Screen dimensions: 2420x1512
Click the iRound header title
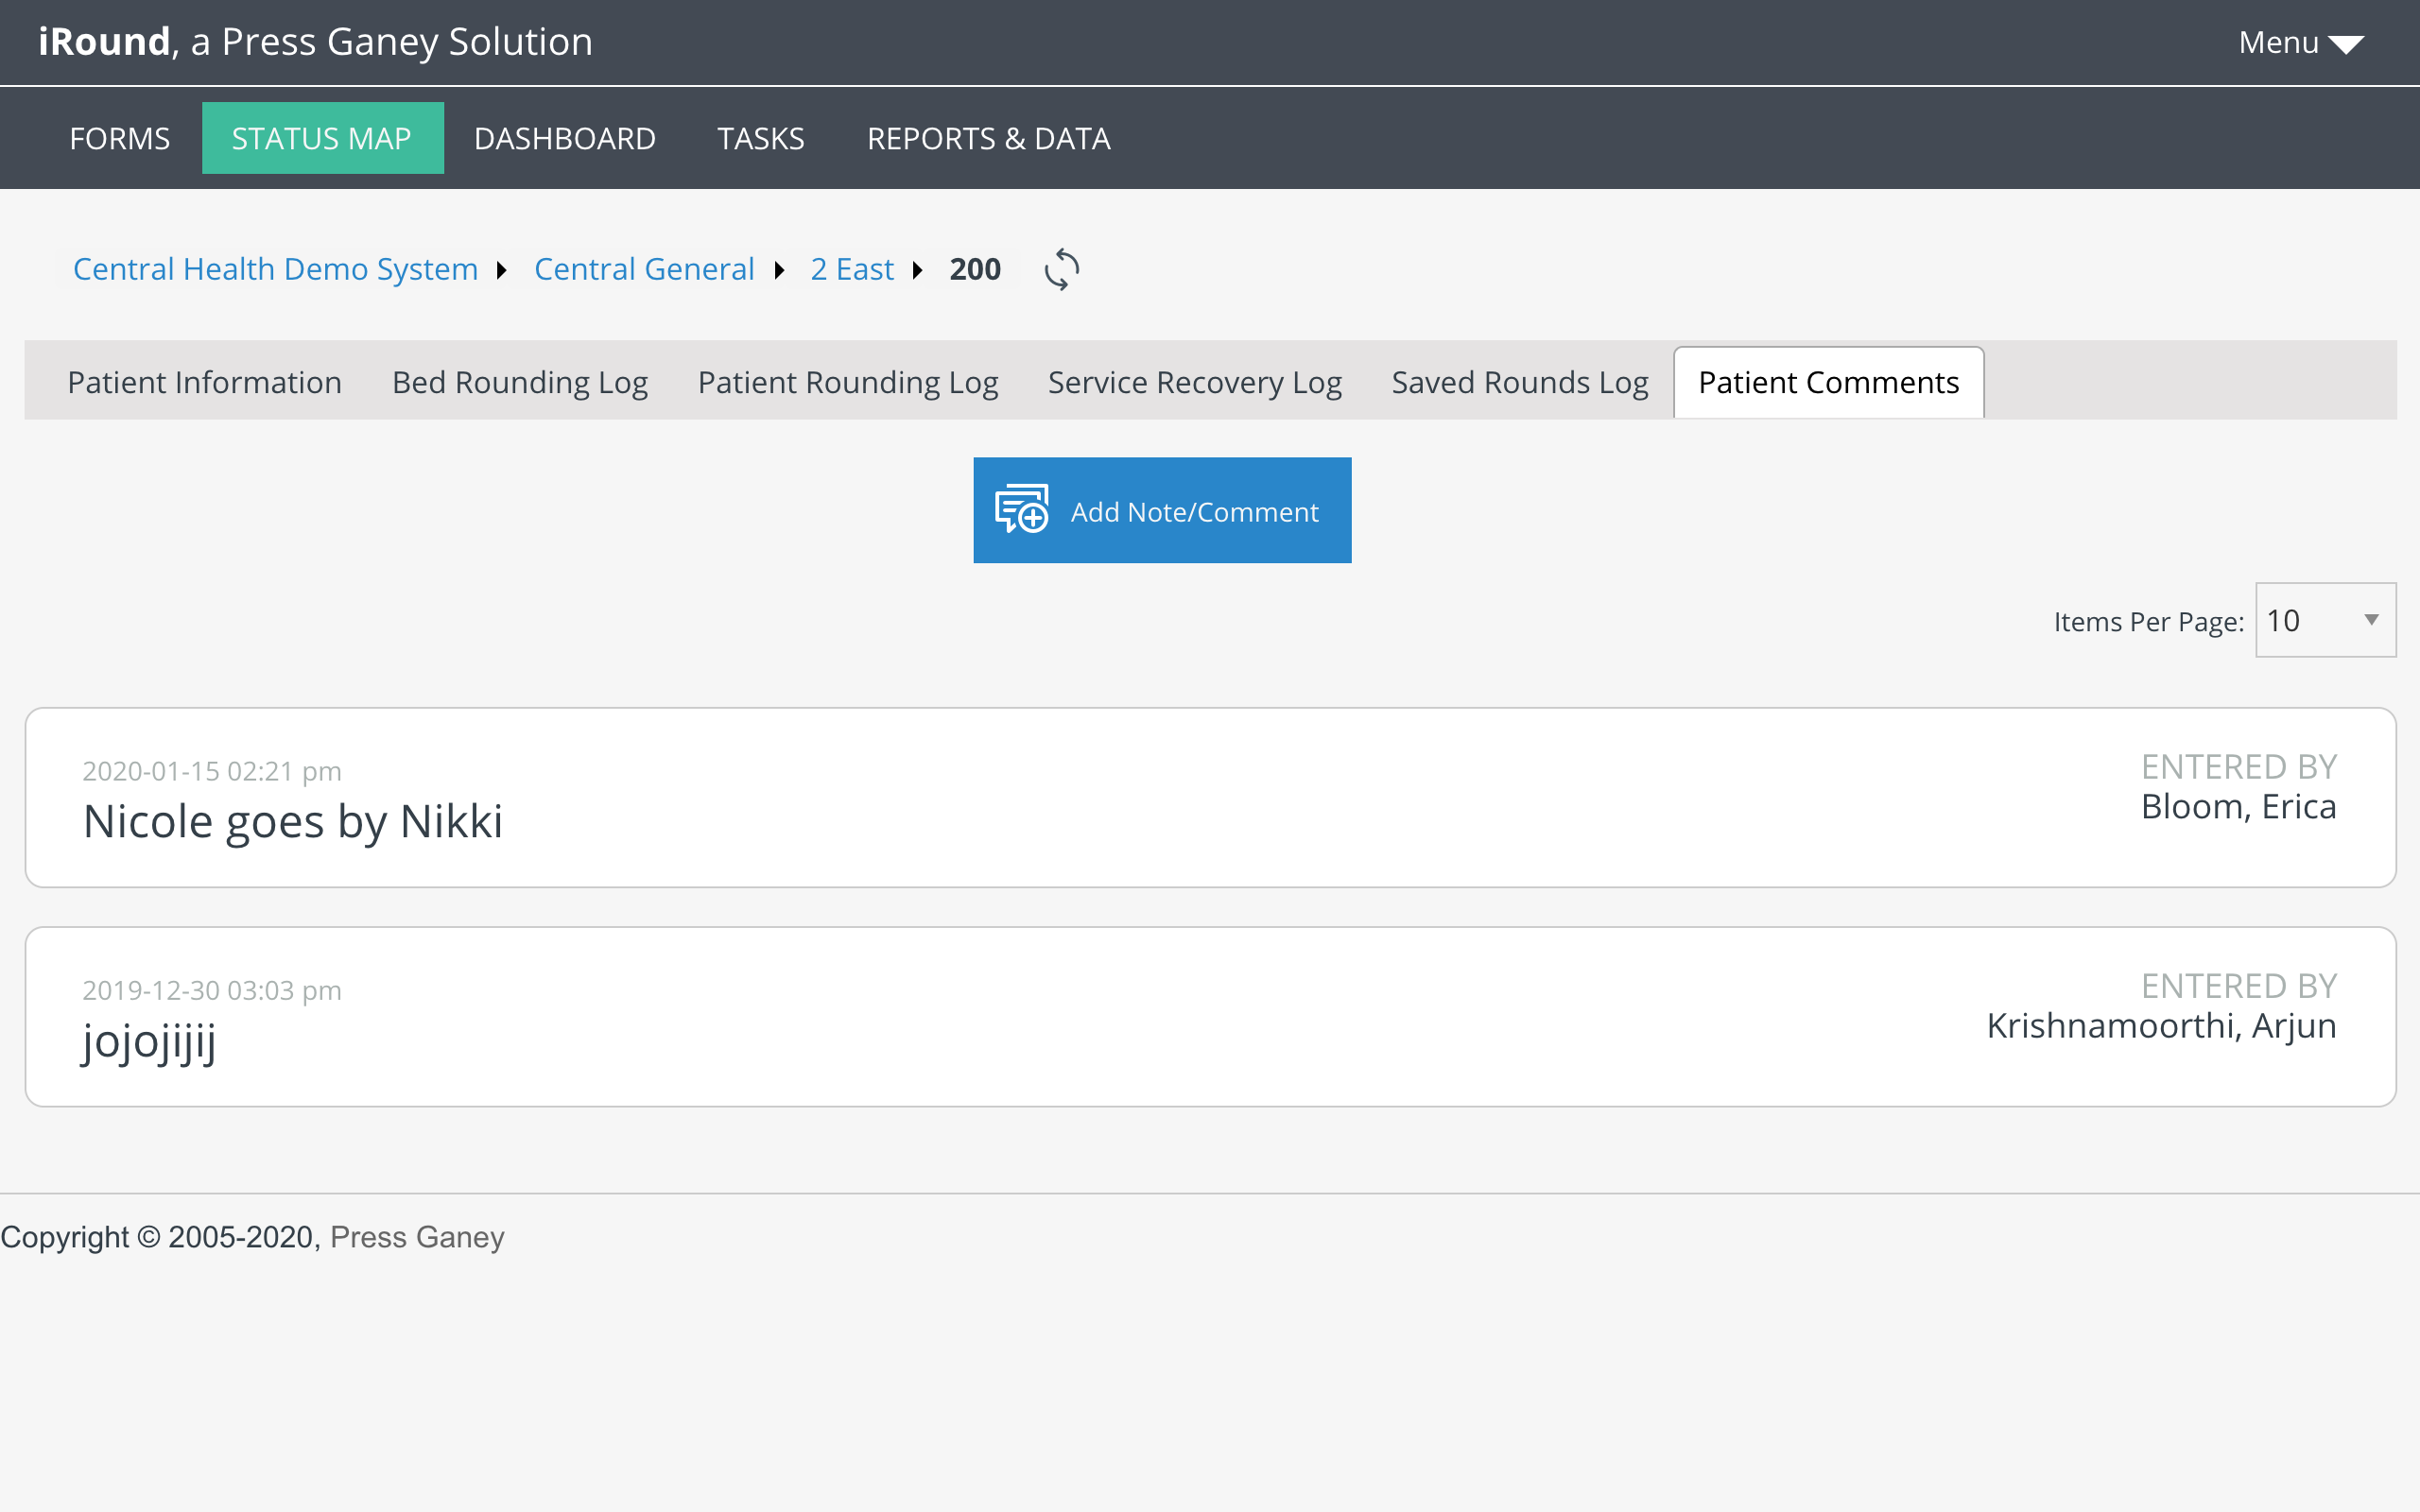(315, 42)
